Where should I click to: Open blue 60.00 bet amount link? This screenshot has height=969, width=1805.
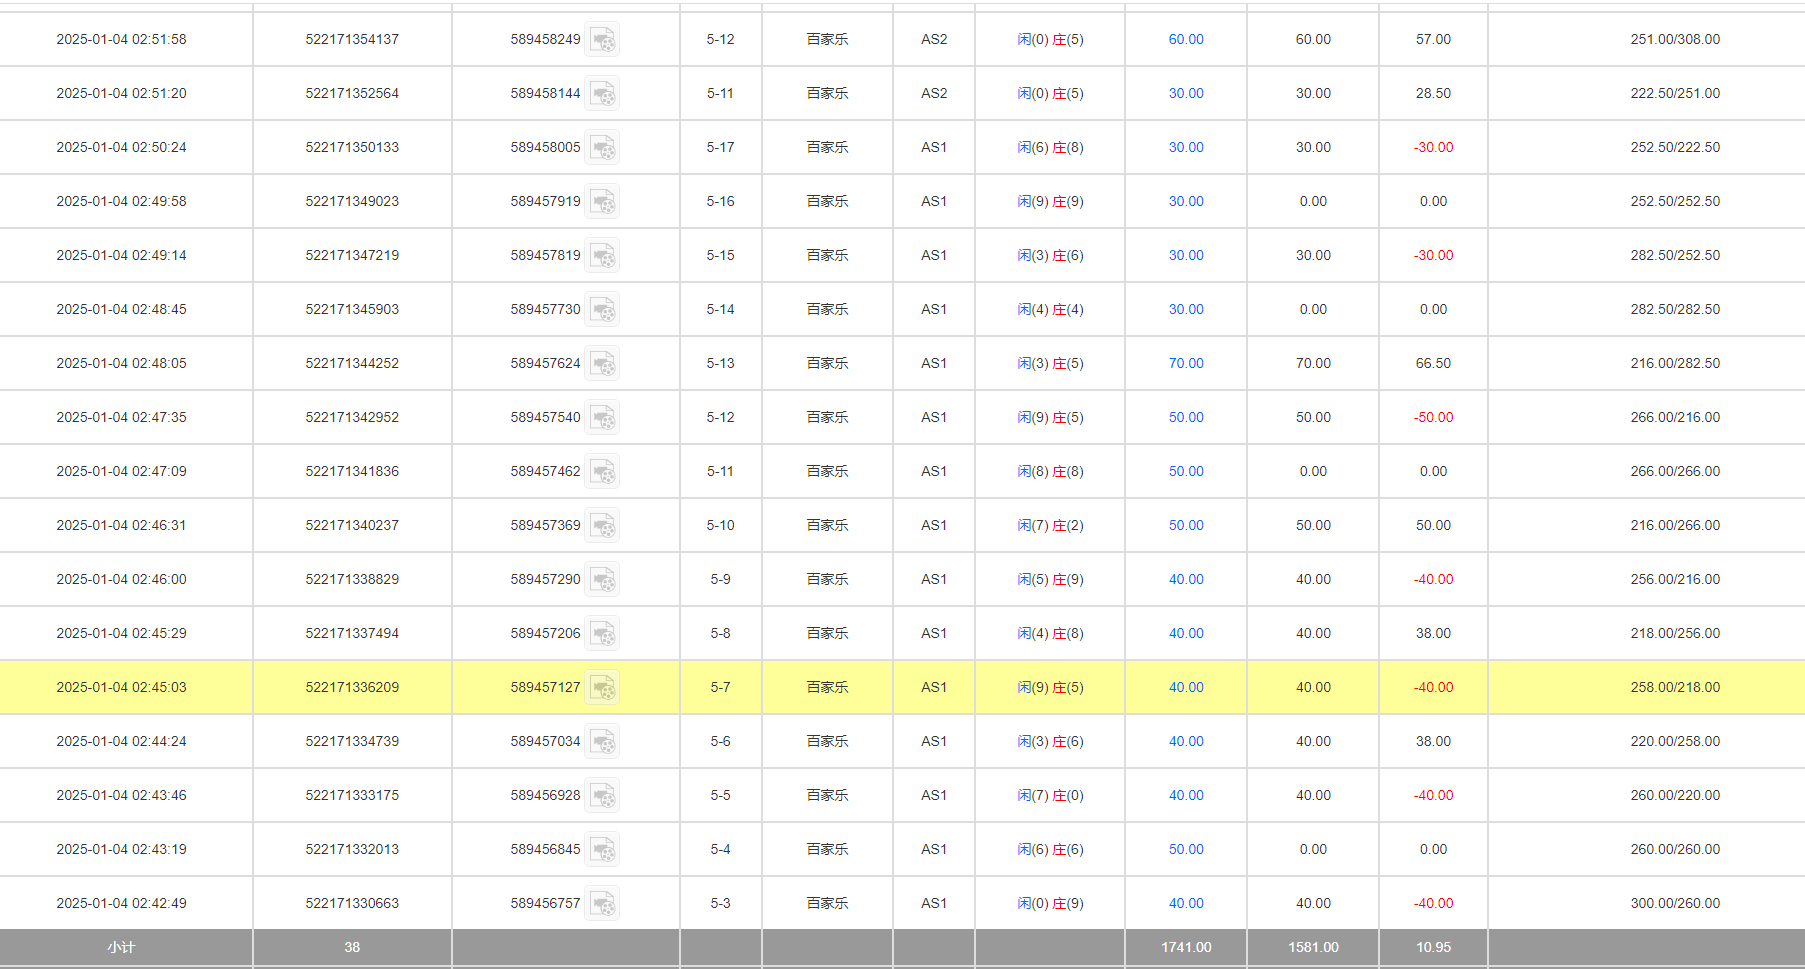point(1186,40)
